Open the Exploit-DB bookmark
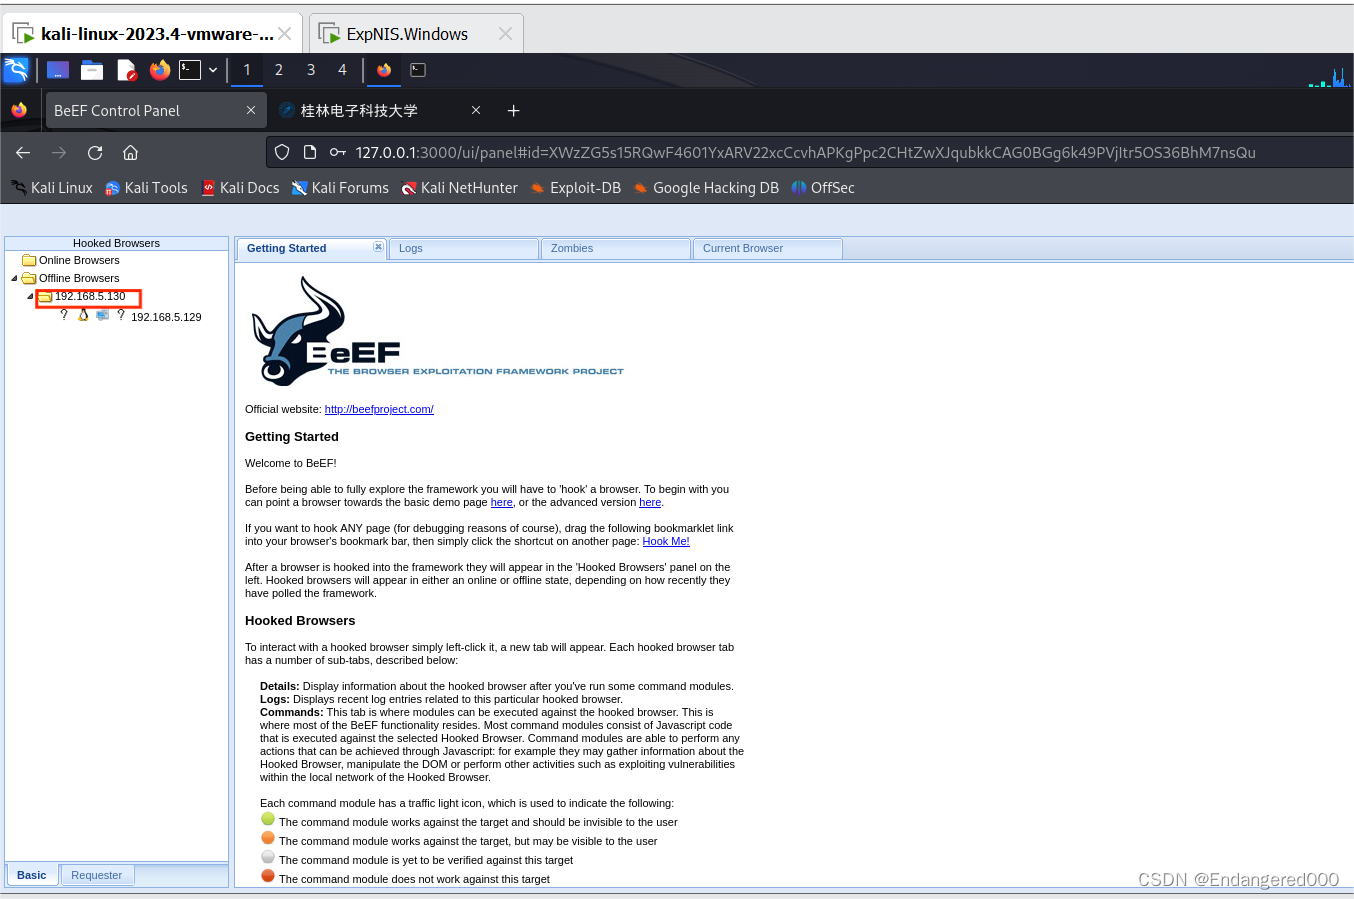The width and height of the screenshot is (1354, 899). point(575,187)
